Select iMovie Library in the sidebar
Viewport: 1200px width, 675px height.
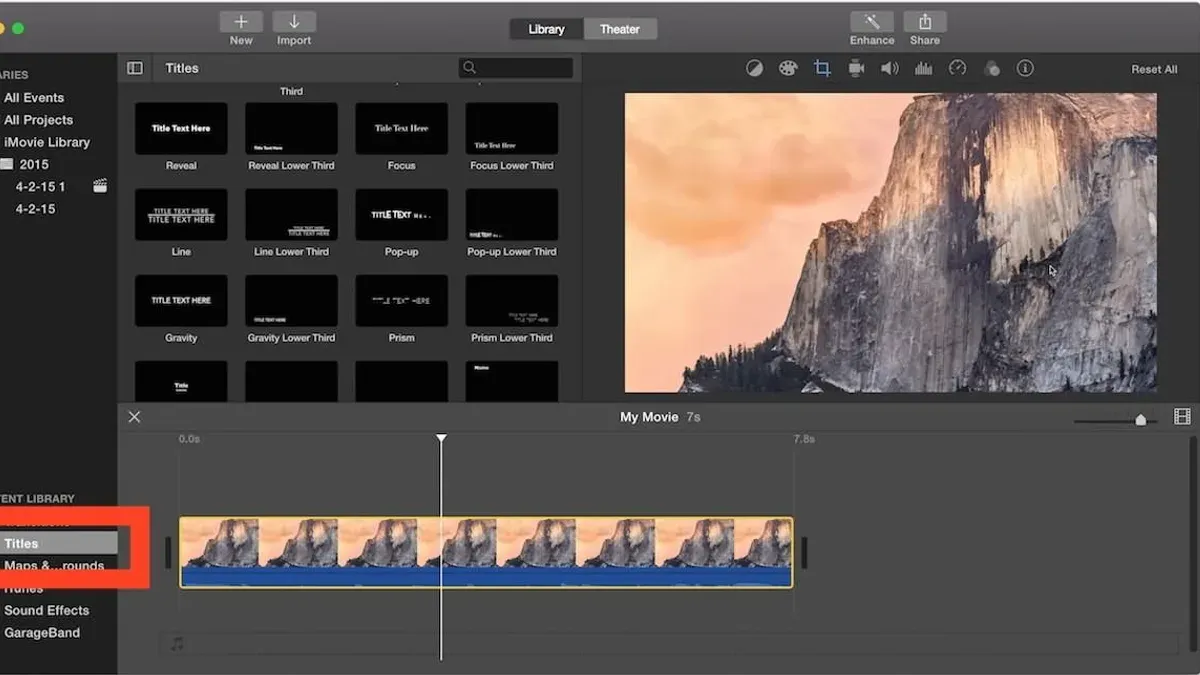46,142
